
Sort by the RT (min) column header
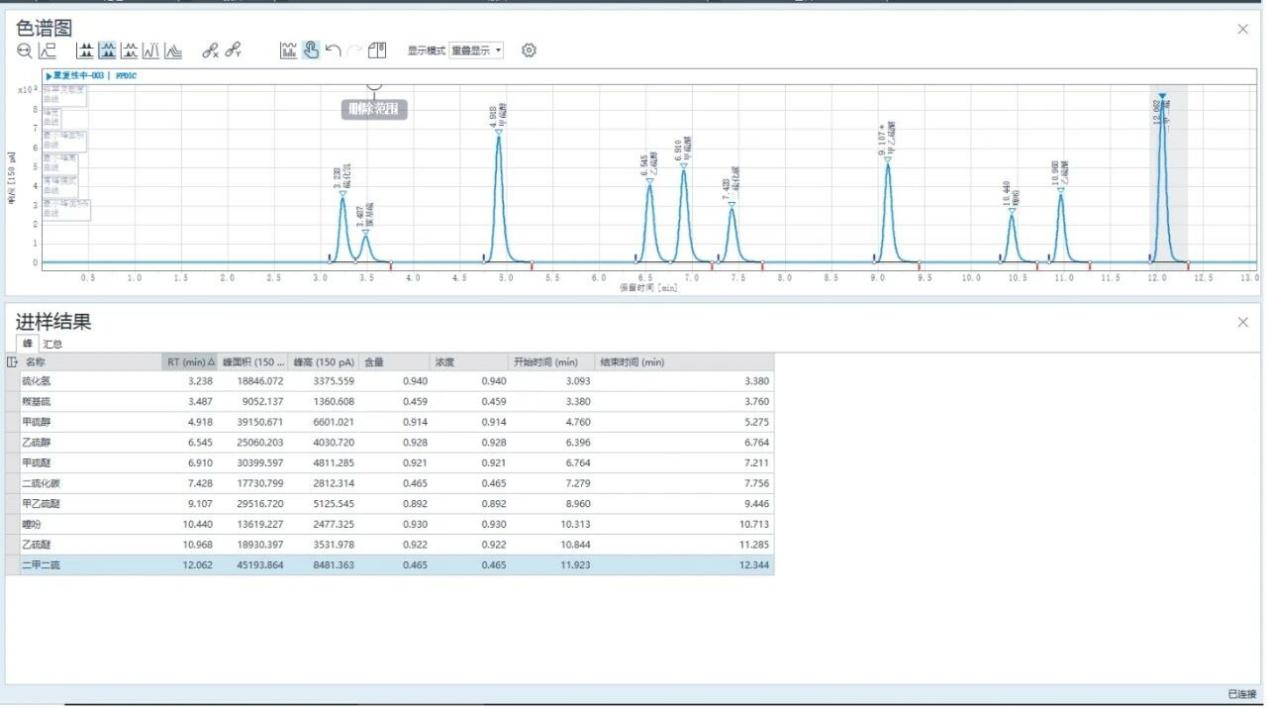187,362
